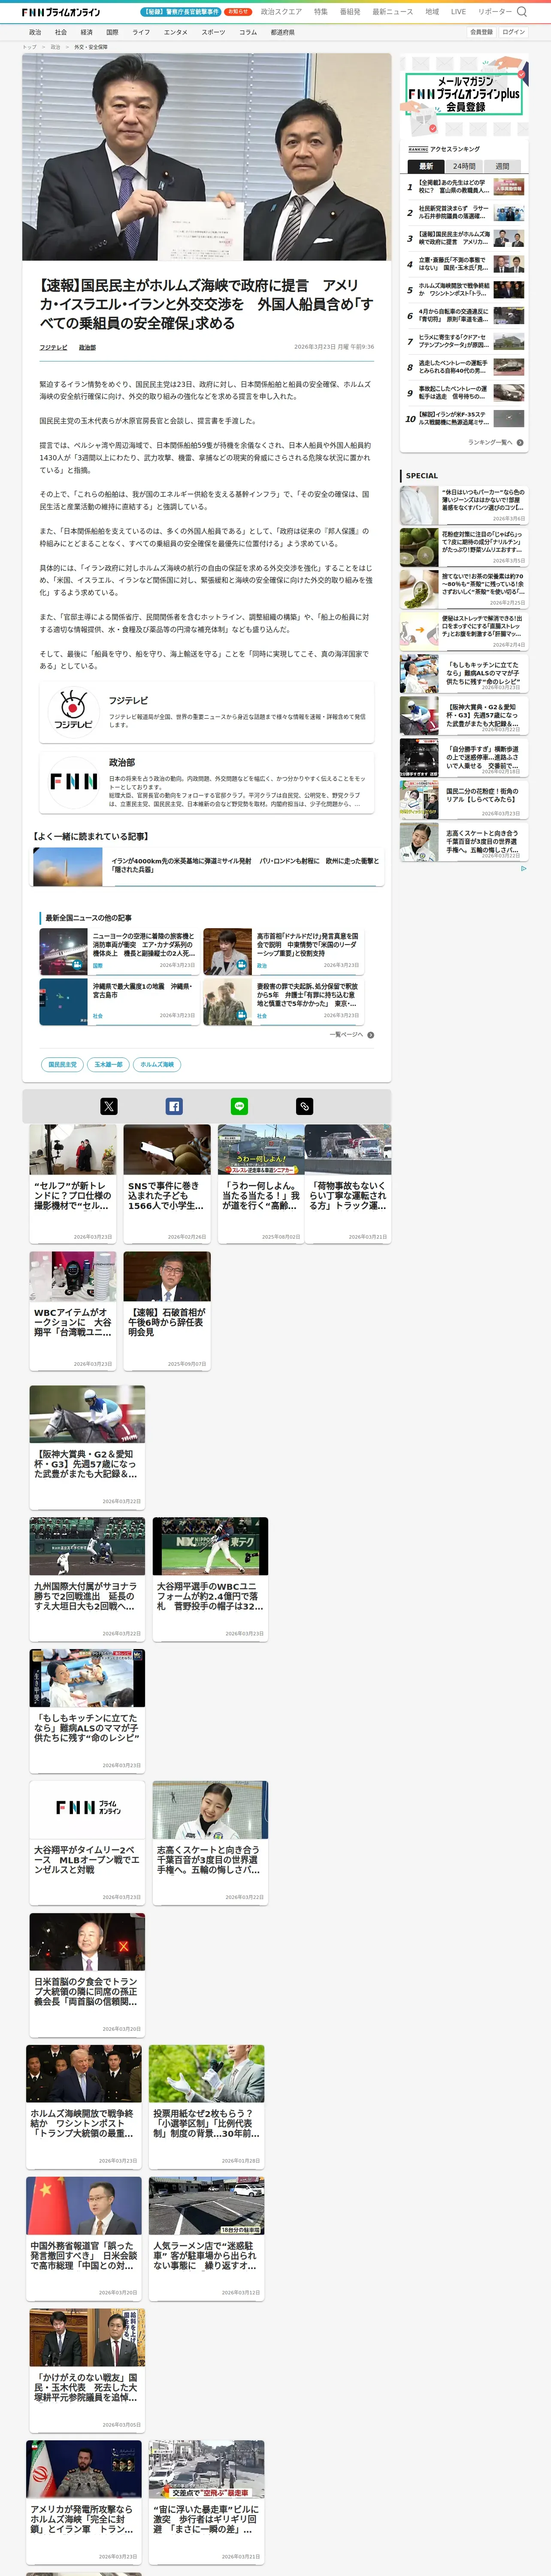
Task: Open 特集 in the top menu
Action: (321, 12)
